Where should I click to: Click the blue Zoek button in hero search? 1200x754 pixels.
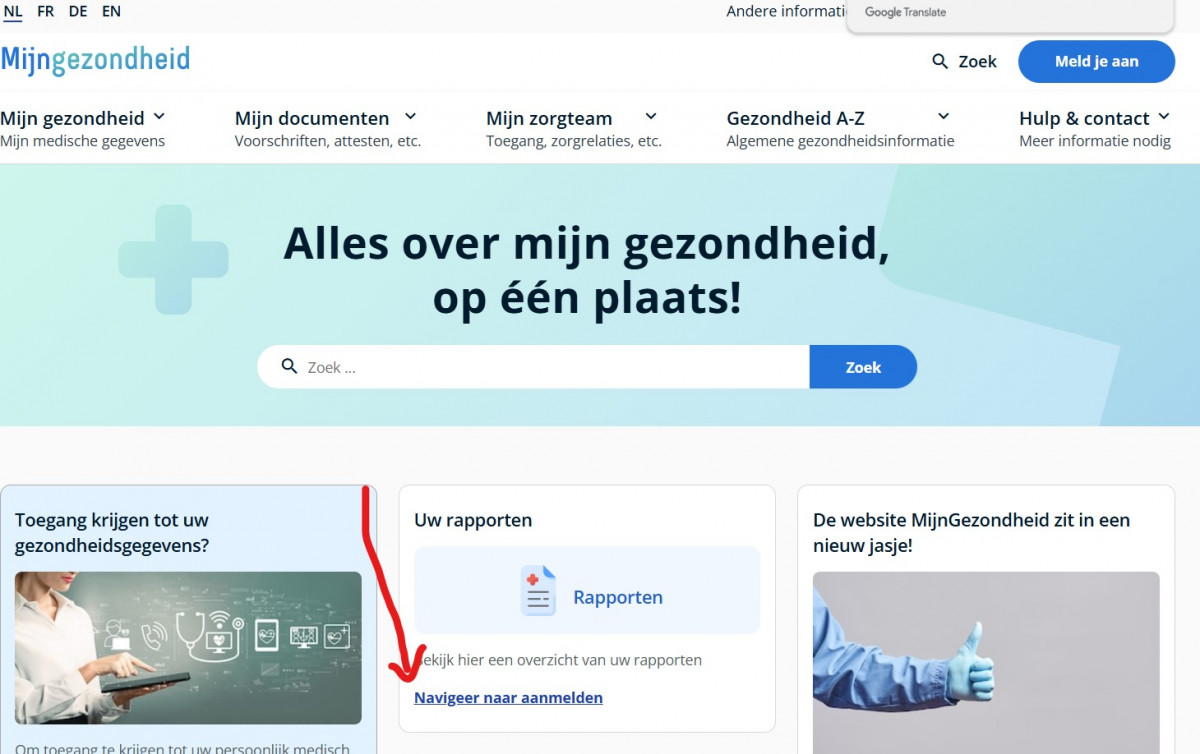(863, 367)
